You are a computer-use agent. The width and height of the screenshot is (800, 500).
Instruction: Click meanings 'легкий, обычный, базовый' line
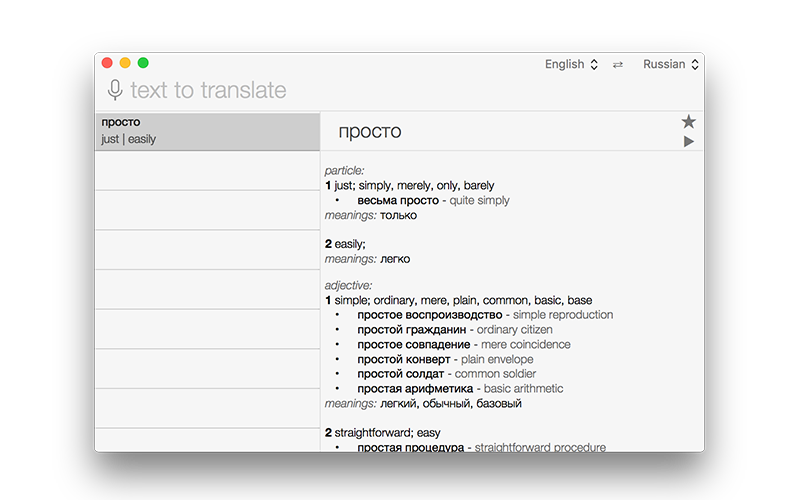pyautogui.click(x=423, y=404)
